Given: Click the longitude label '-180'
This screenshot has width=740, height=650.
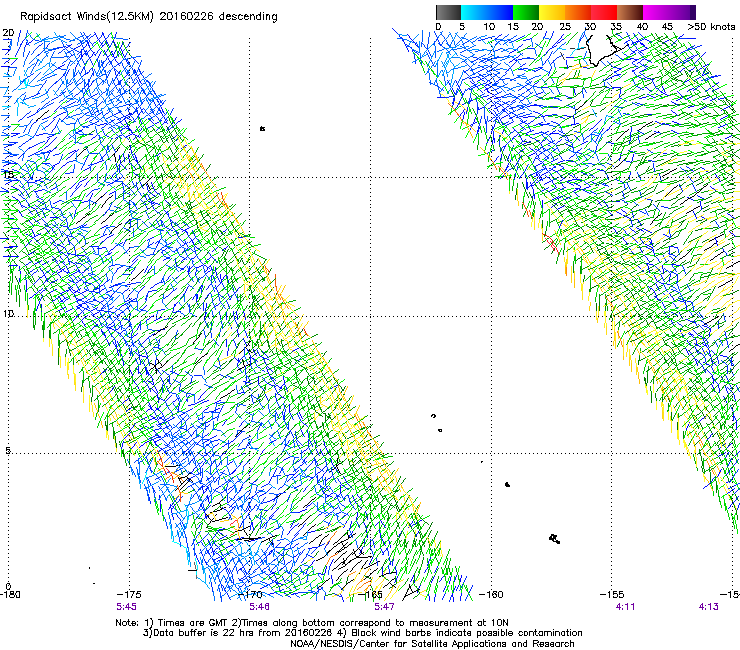Looking at the screenshot, I should (x=10, y=594).
